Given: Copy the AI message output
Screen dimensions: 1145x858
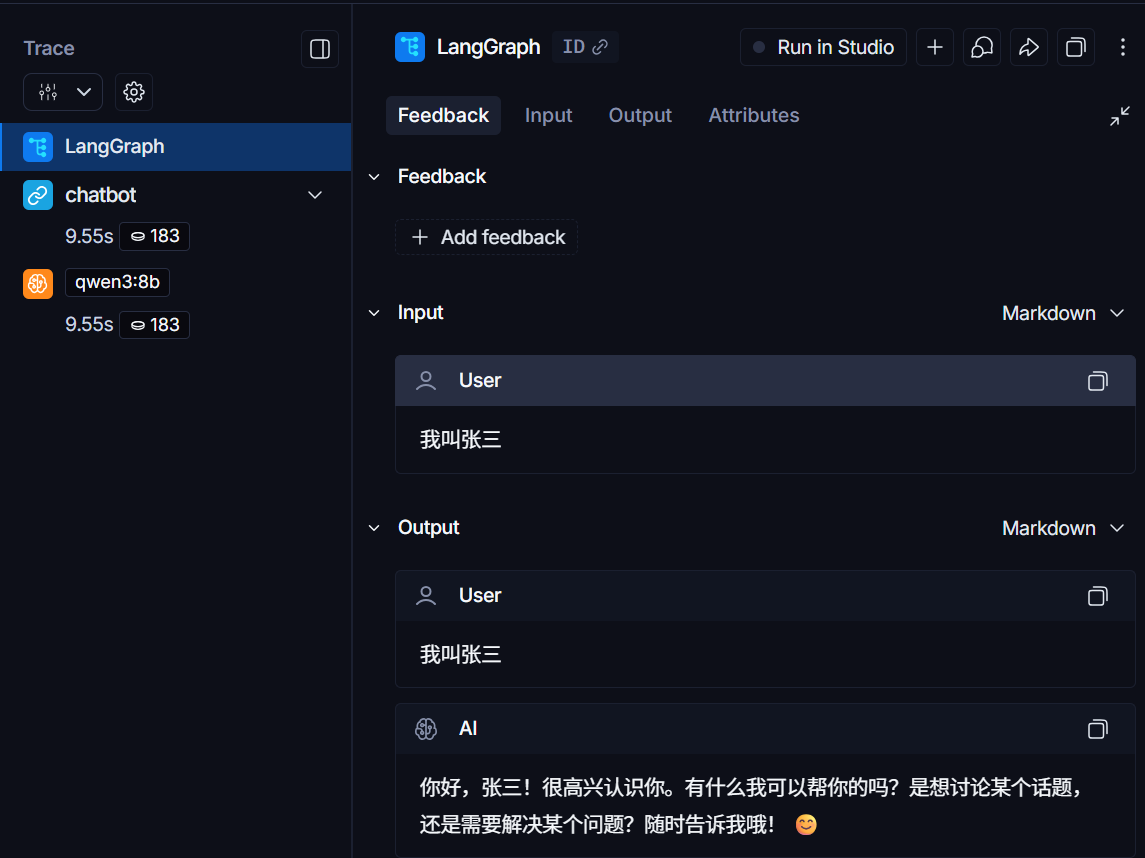Looking at the screenshot, I should (1097, 729).
